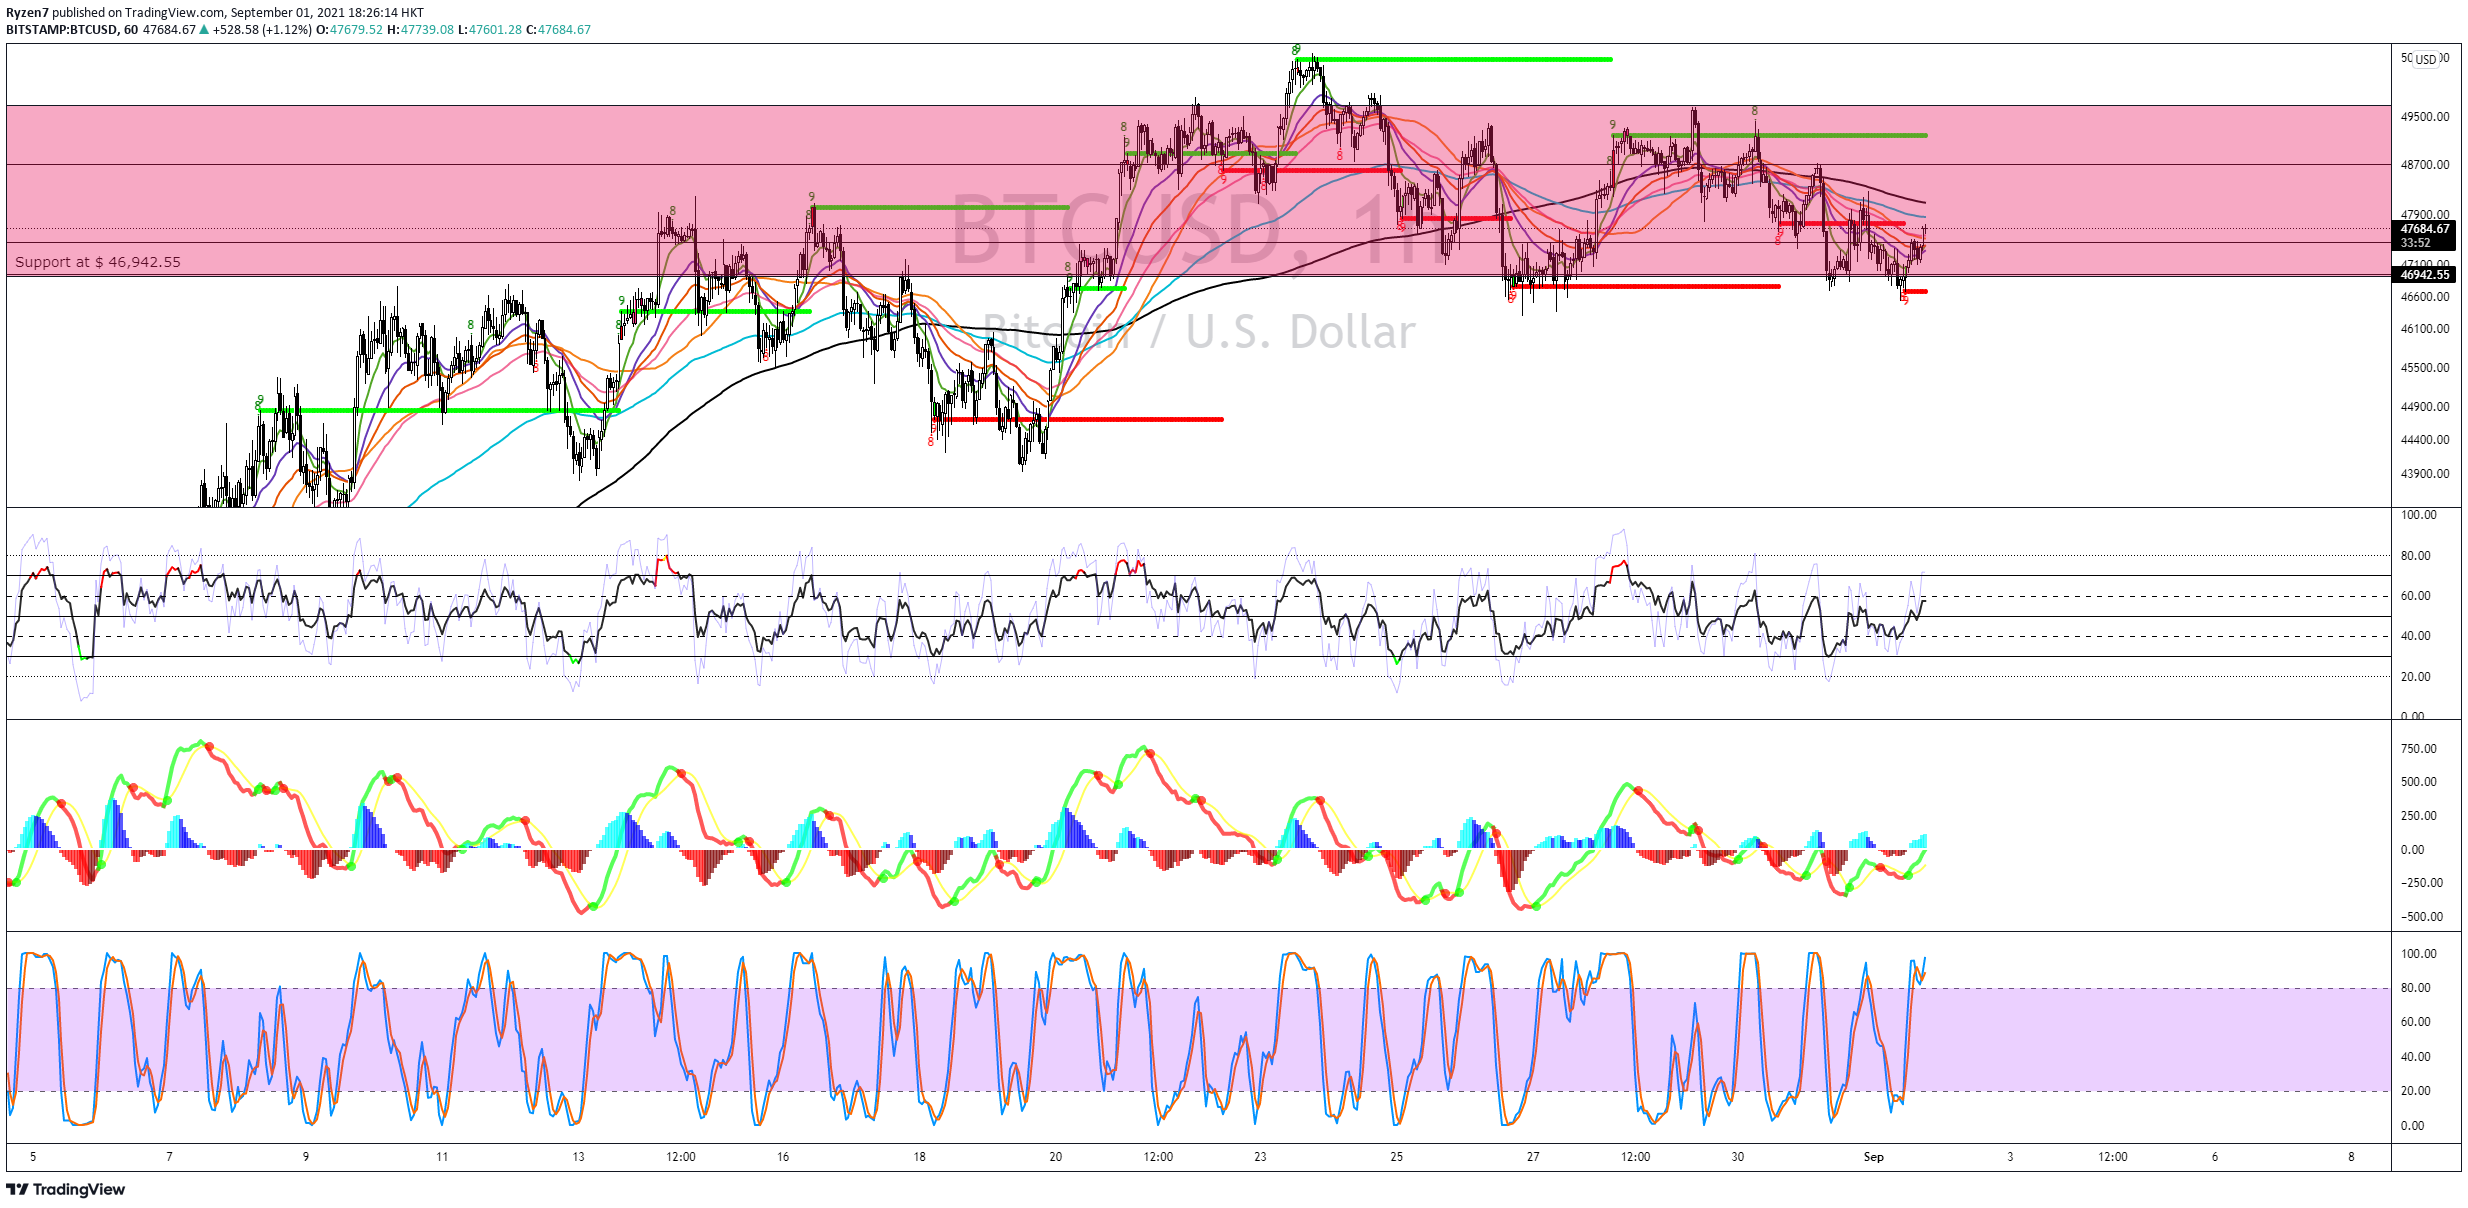Screen dimensions: 2468x1208
Task: Click the 45500.00 price axis label
Action: [x=2425, y=368]
